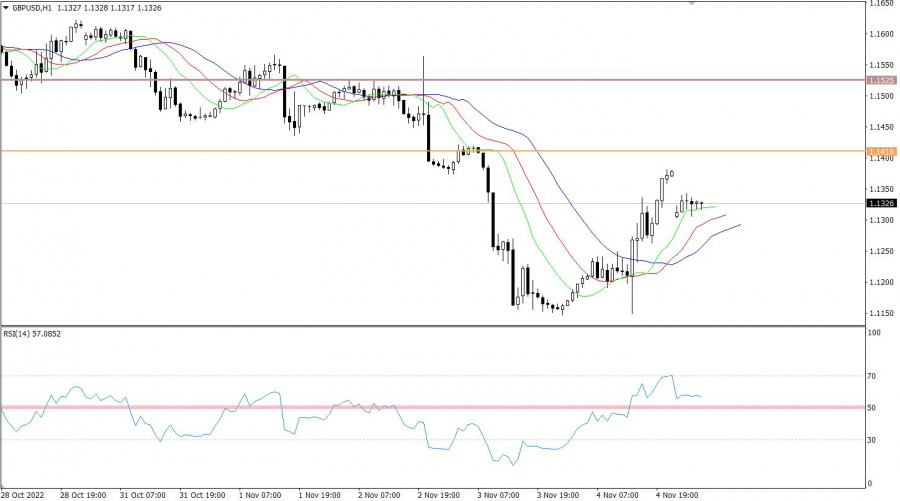Image resolution: width=900 pixels, height=501 pixels.
Task: Click the orange 1.1410 price level tag
Action: [881, 151]
